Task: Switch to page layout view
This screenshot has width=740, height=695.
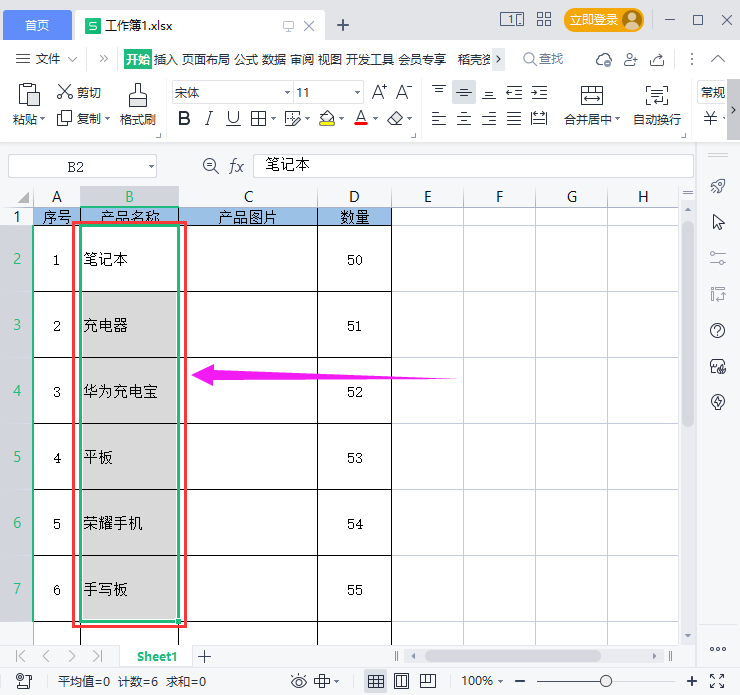Action: 402,681
